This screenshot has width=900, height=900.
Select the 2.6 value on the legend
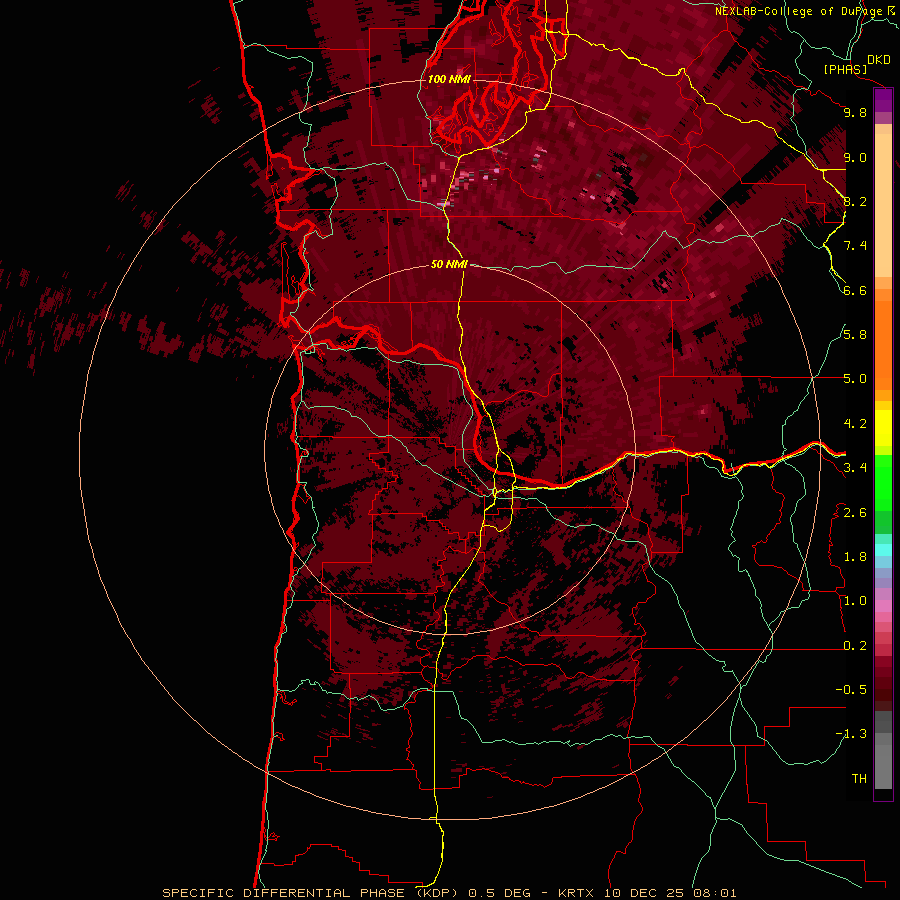click(x=855, y=513)
